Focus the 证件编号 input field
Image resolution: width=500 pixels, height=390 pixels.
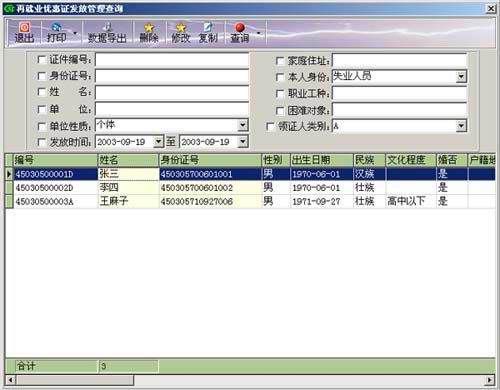pos(172,60)
